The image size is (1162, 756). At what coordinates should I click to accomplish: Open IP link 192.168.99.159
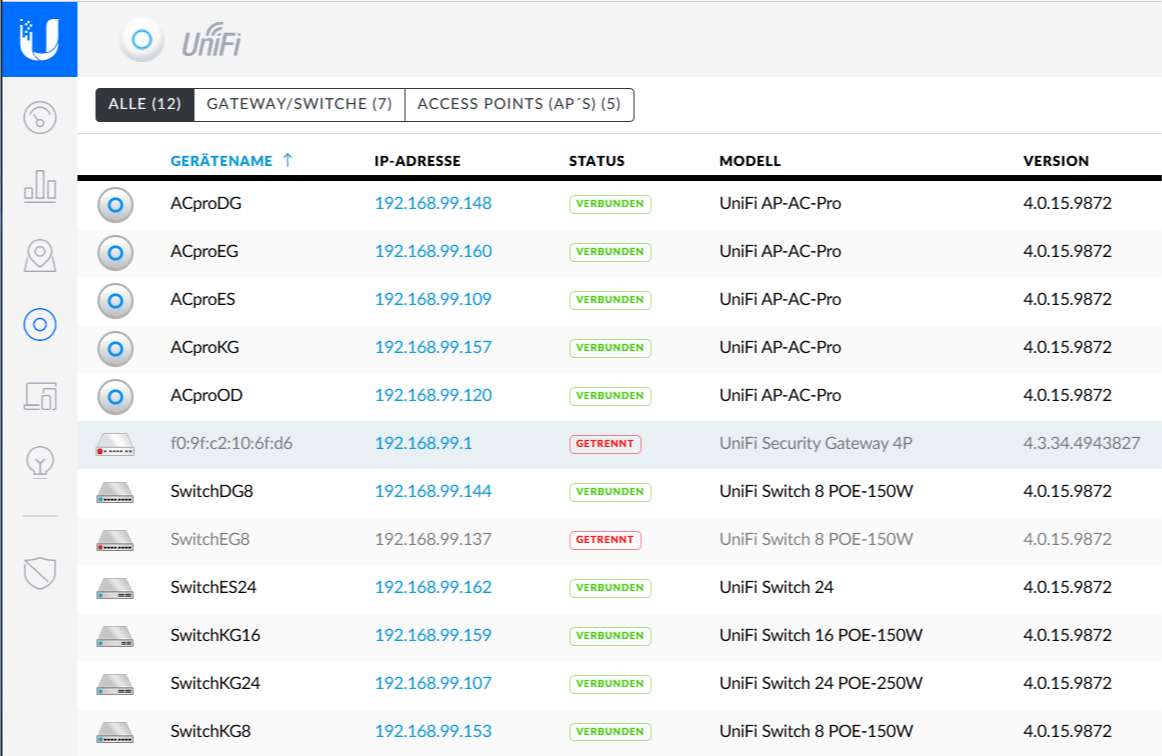point(433,635)
